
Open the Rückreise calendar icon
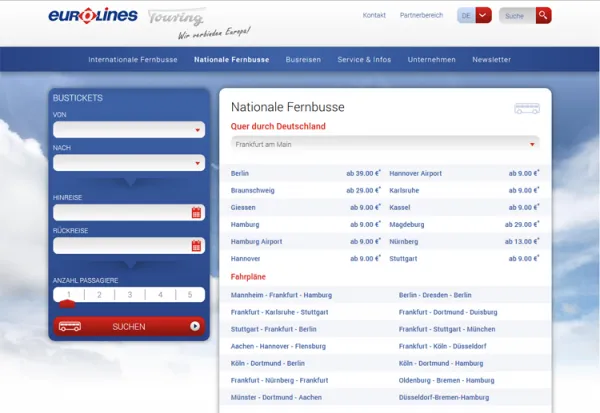point(196,245)
